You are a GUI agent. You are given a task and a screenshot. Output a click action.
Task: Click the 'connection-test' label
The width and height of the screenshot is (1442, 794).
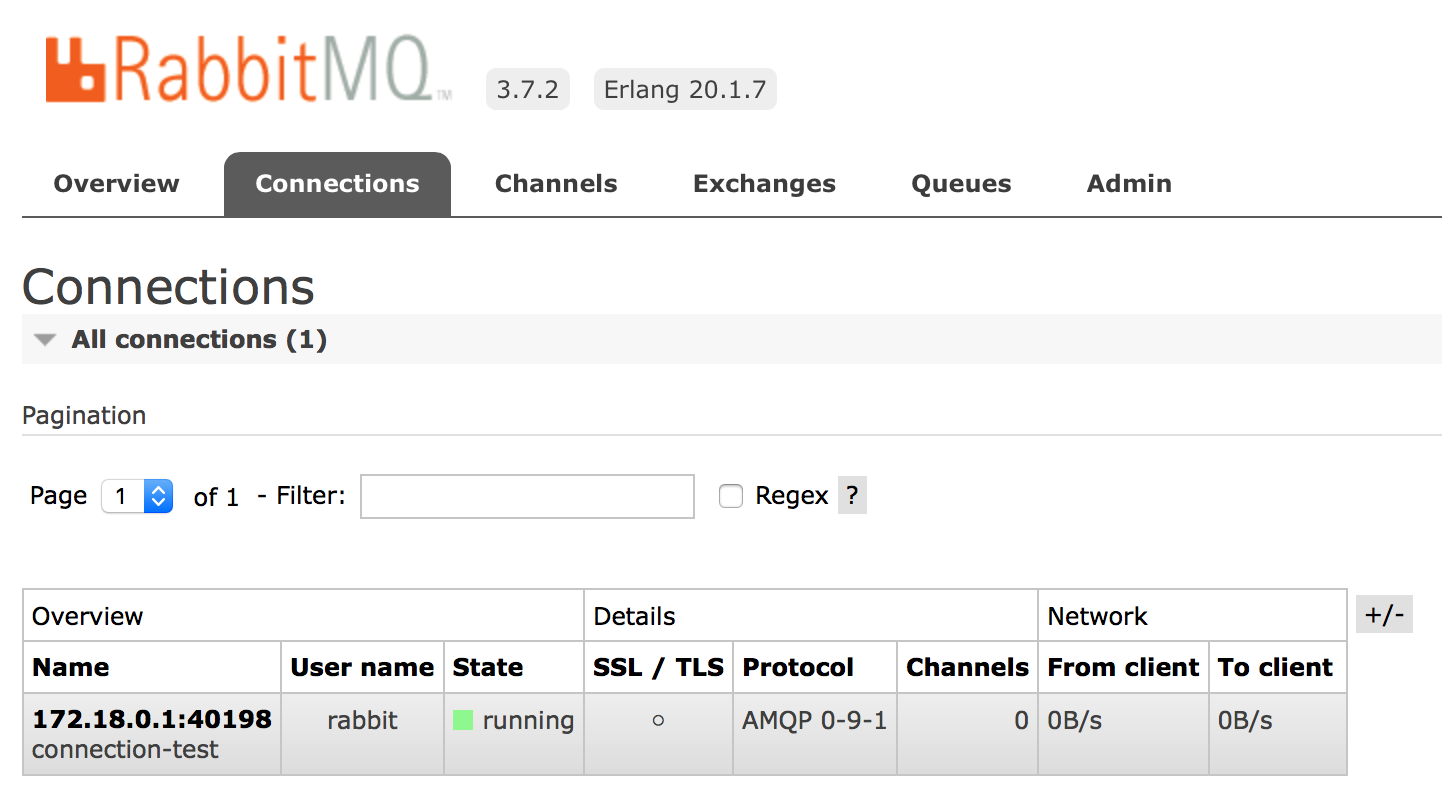[125, 750]
